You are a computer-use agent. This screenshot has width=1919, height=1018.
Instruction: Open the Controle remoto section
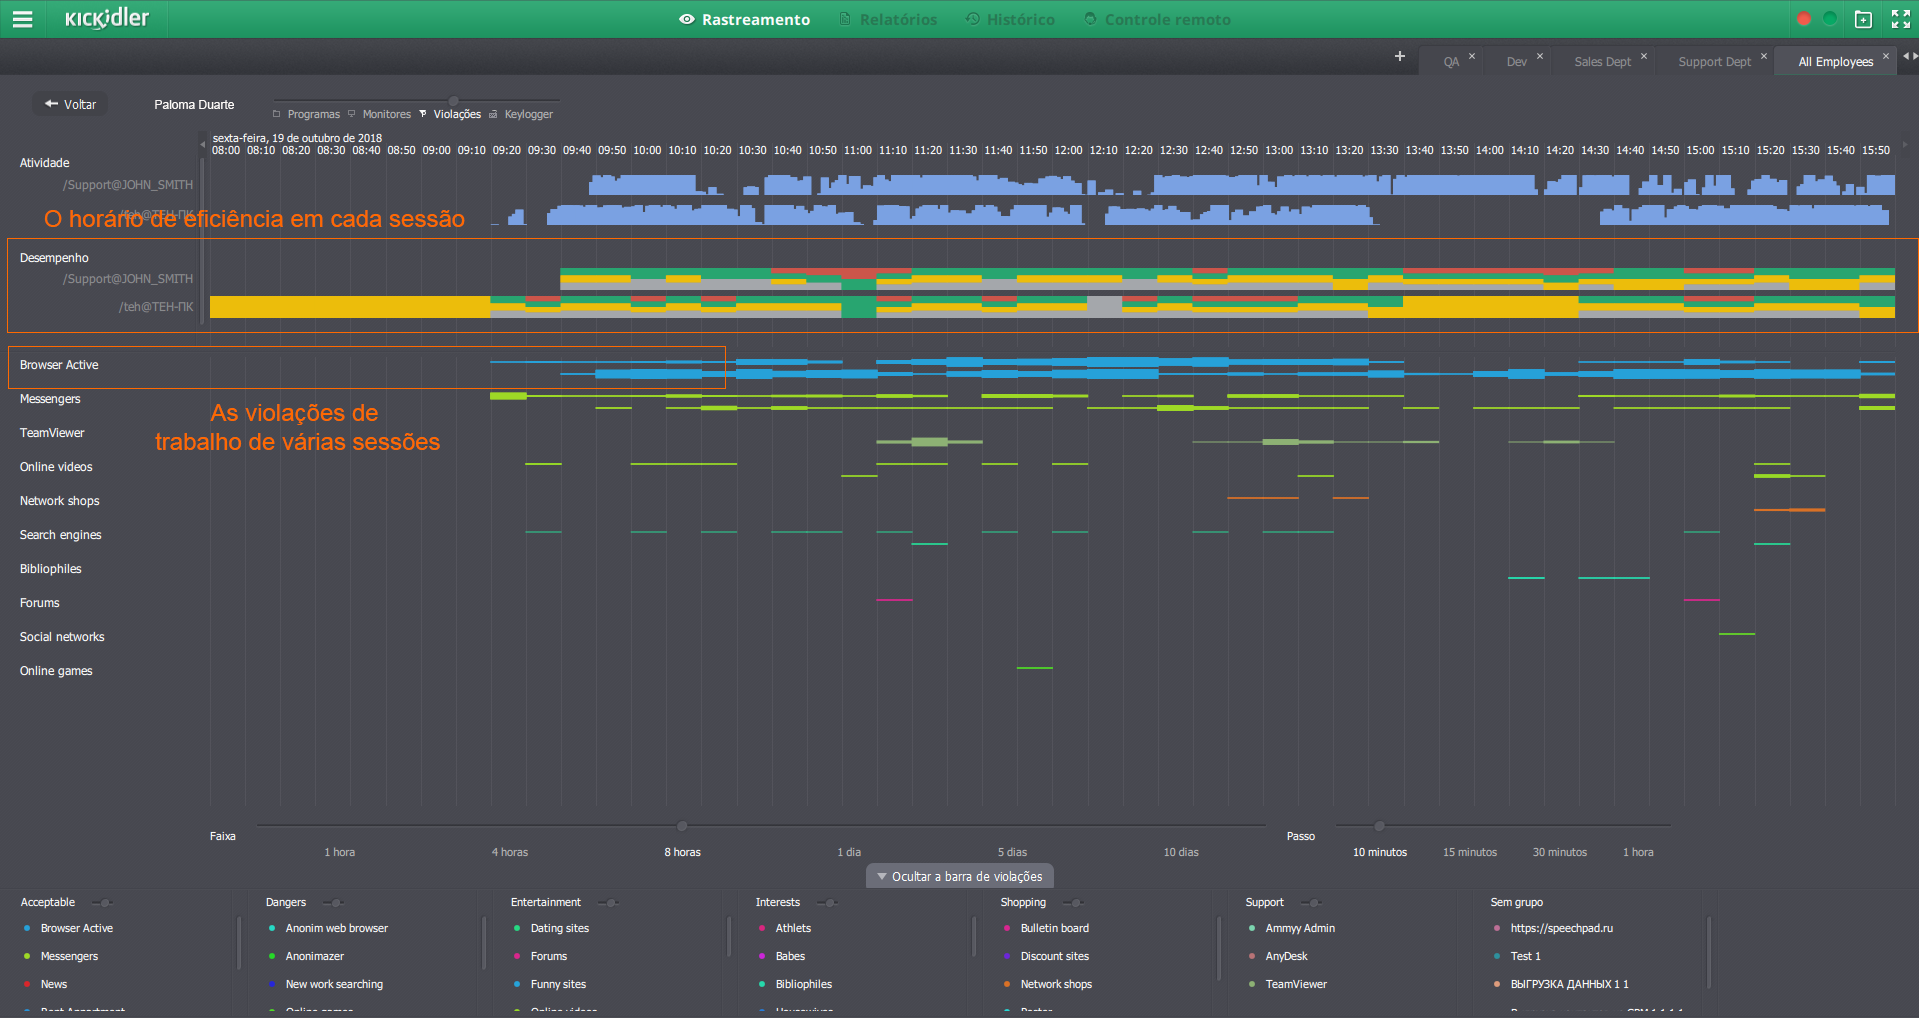click(x=1158, y=19)
